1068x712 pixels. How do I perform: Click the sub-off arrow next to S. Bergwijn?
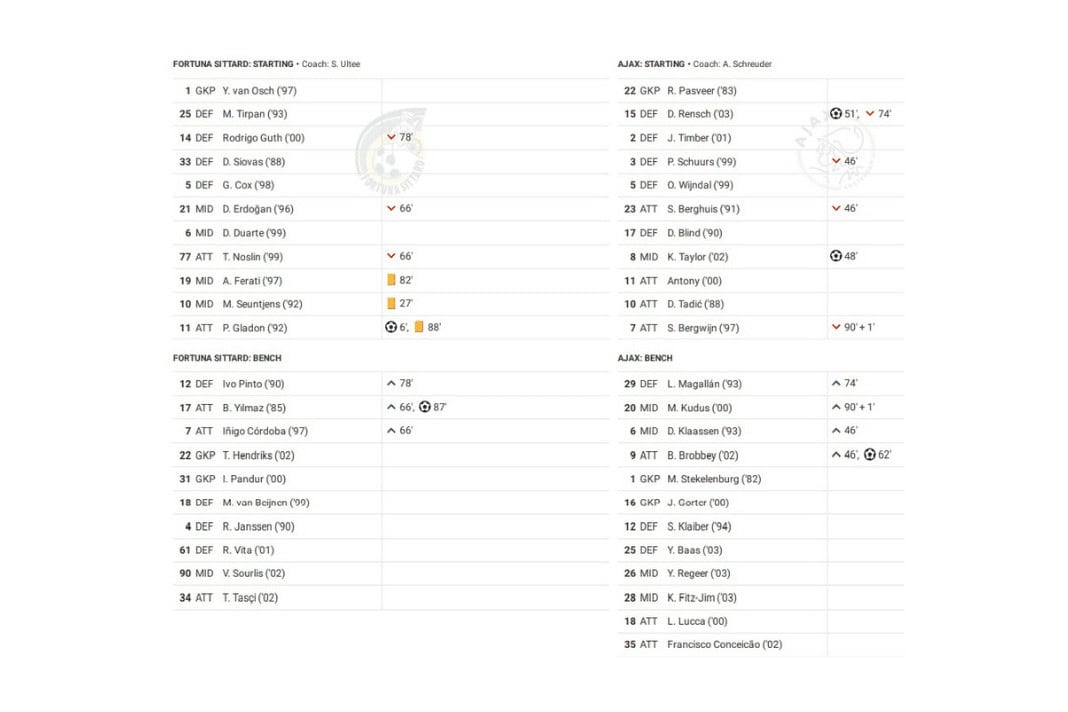[836, 327]
